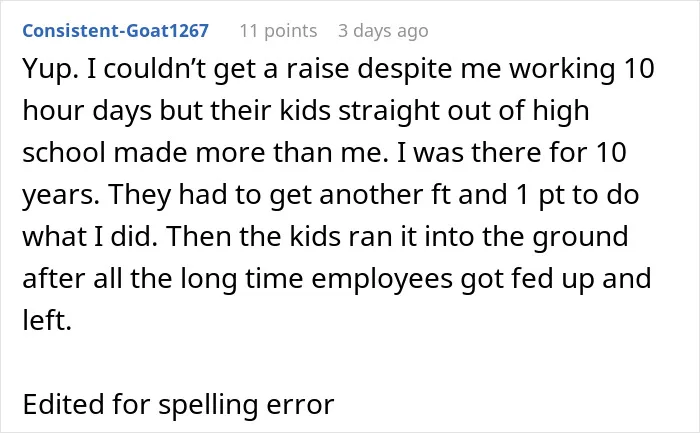This screenshot has height=433, width=700.
Task: Click the word Yup in the comment
Action: tap(47, 70)
